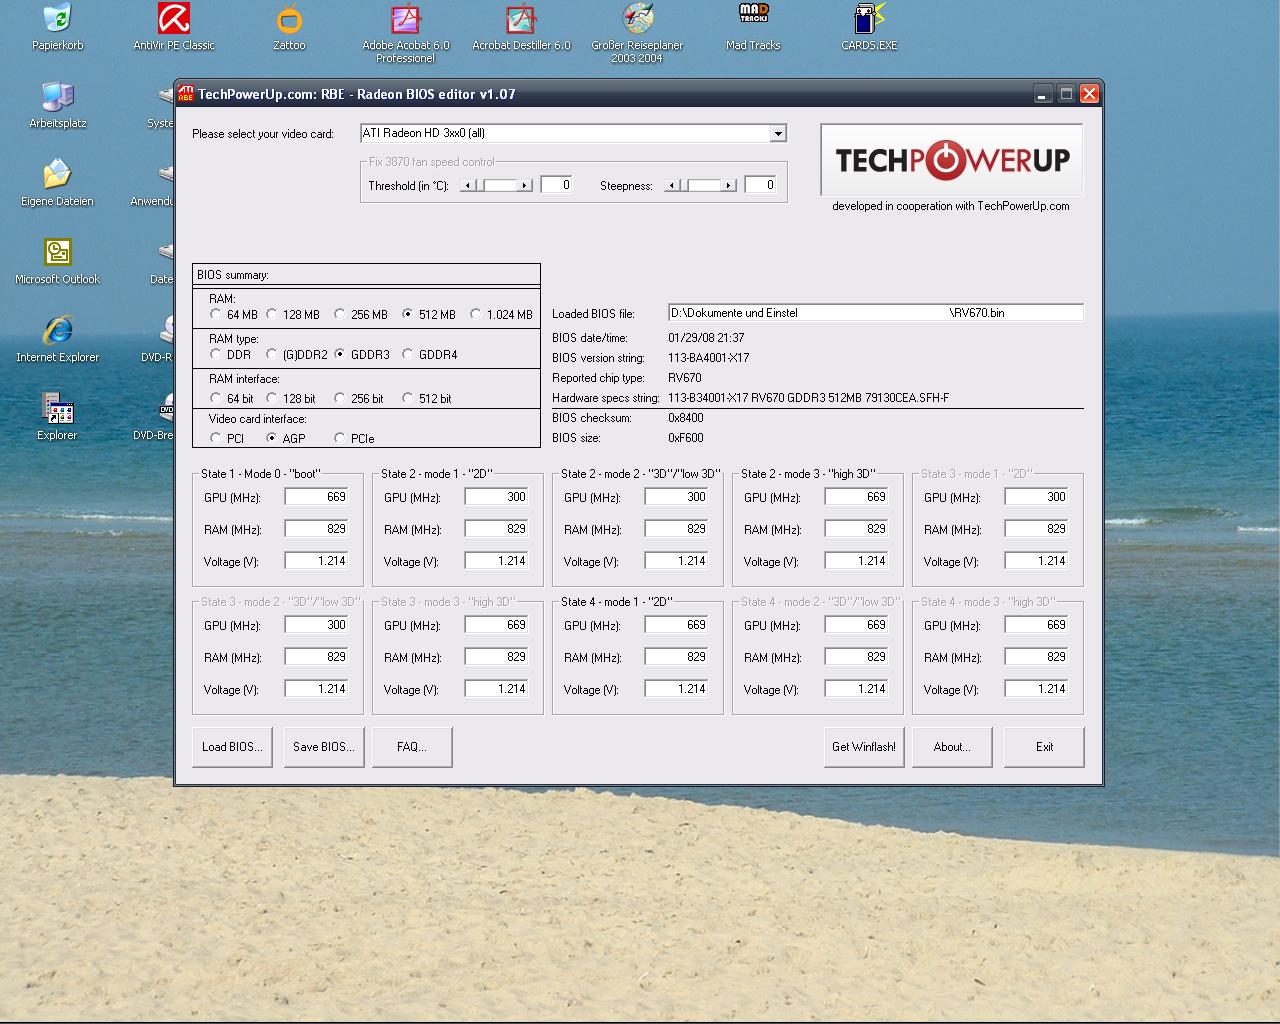Click the Loaded BIOS file path field
The image size is (1280, 1024).
point(875,313)
